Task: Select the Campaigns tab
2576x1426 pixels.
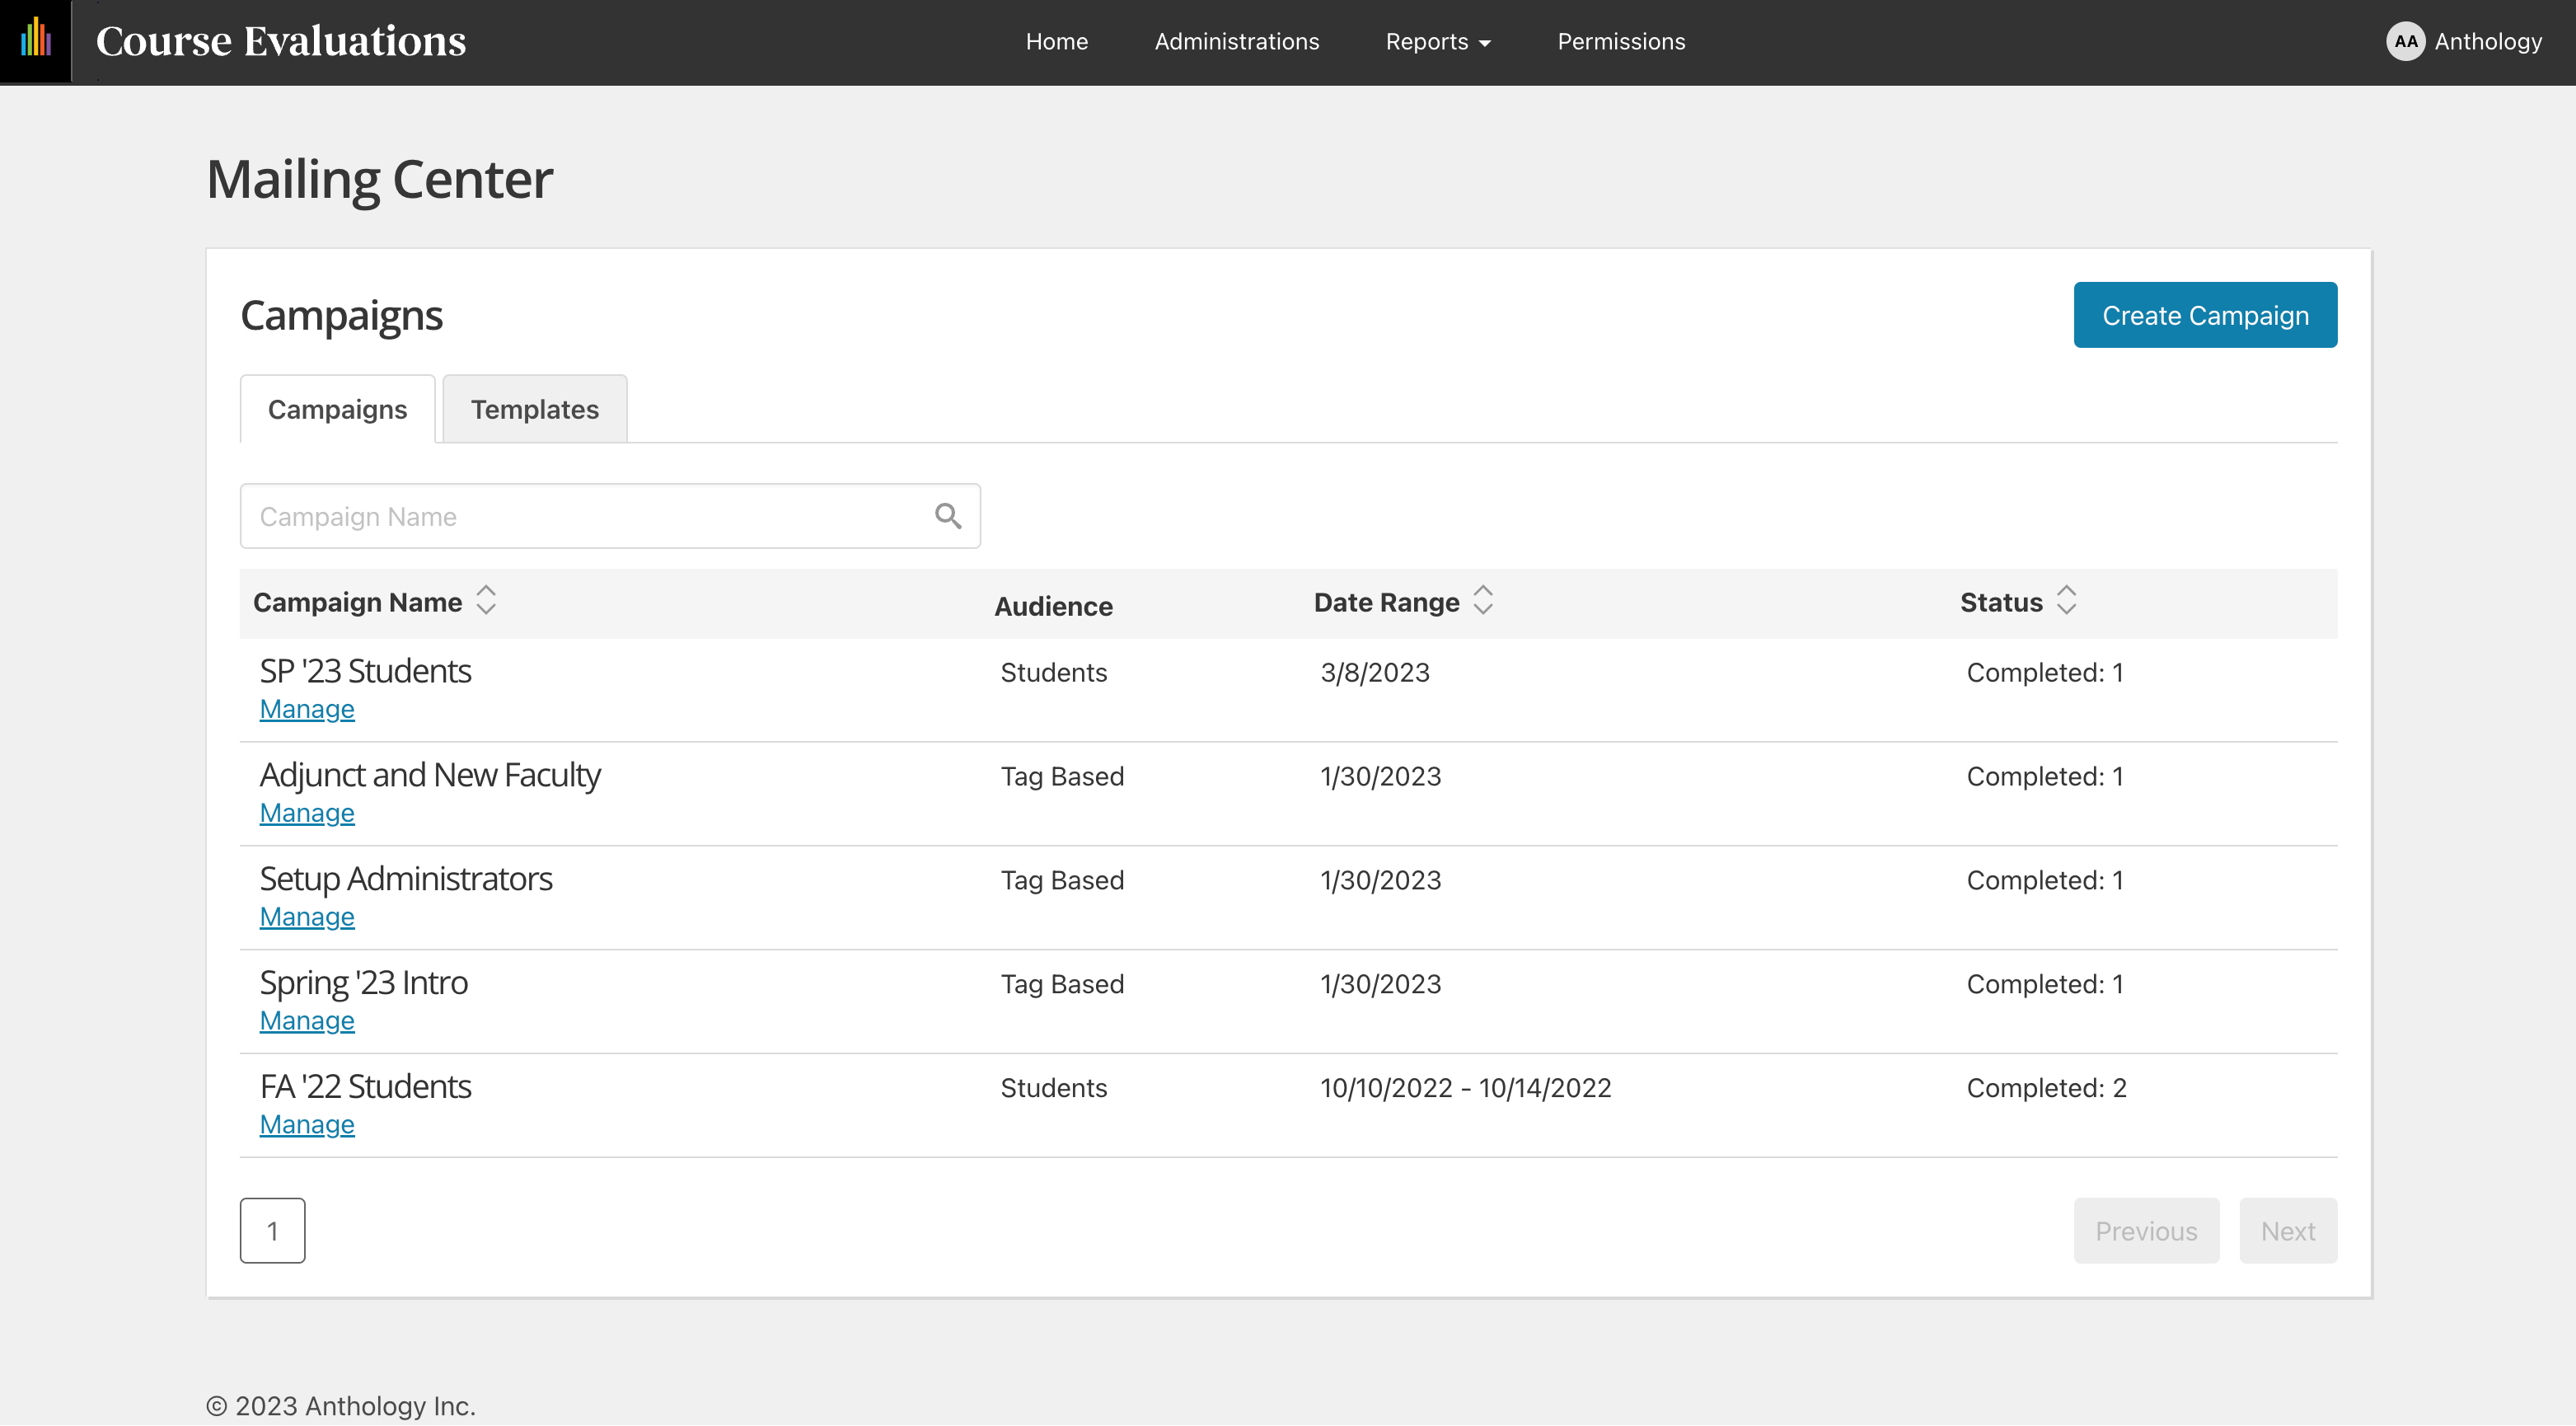Action: [x=337, y=409]
